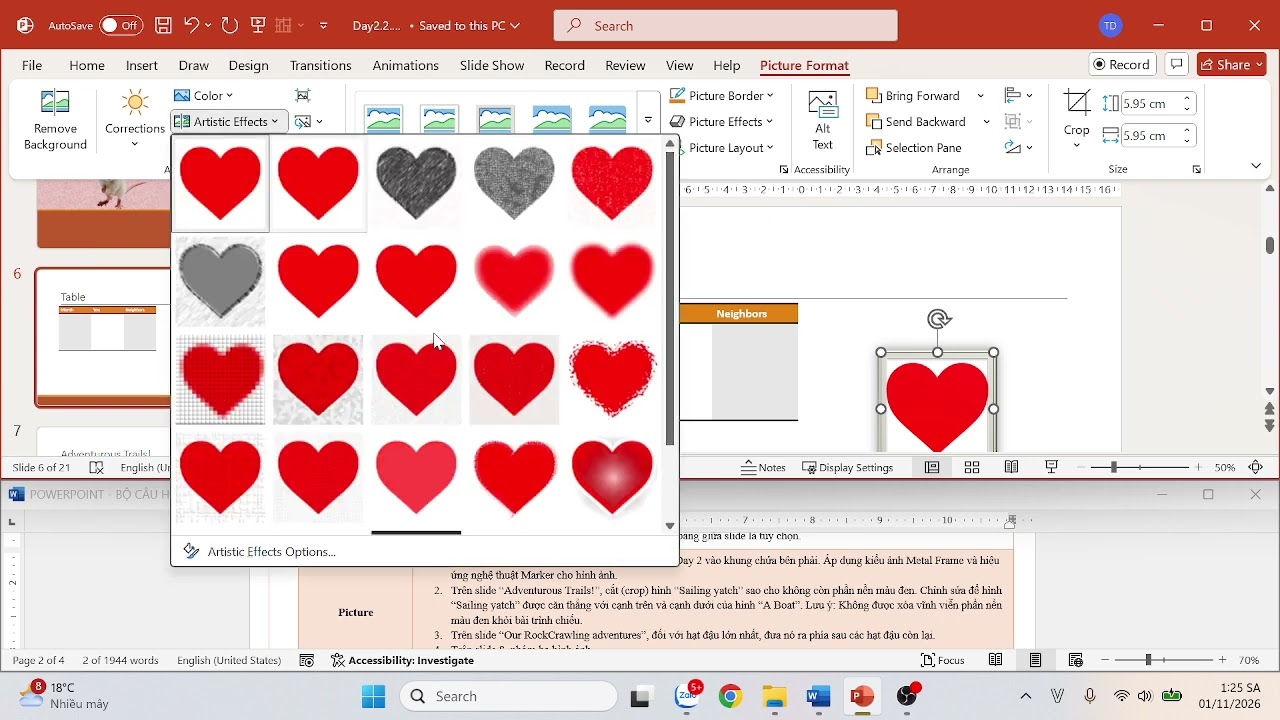Click the Record button

pyautogui.click(x=1121, y=65)
